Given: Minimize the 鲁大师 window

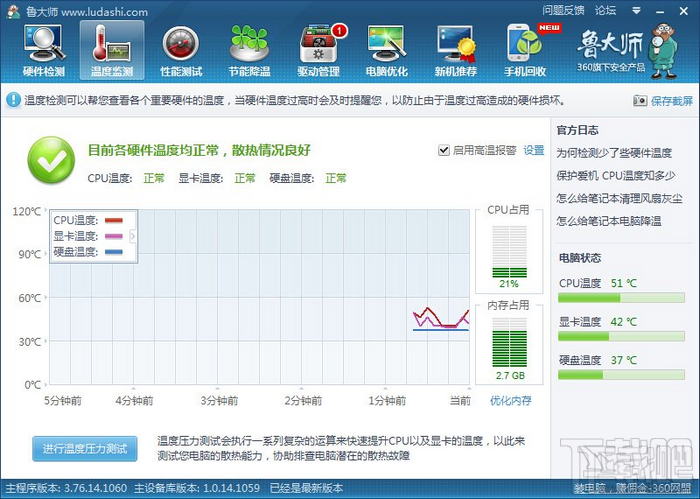Looking at the screenshot, I should coord(660,11).
